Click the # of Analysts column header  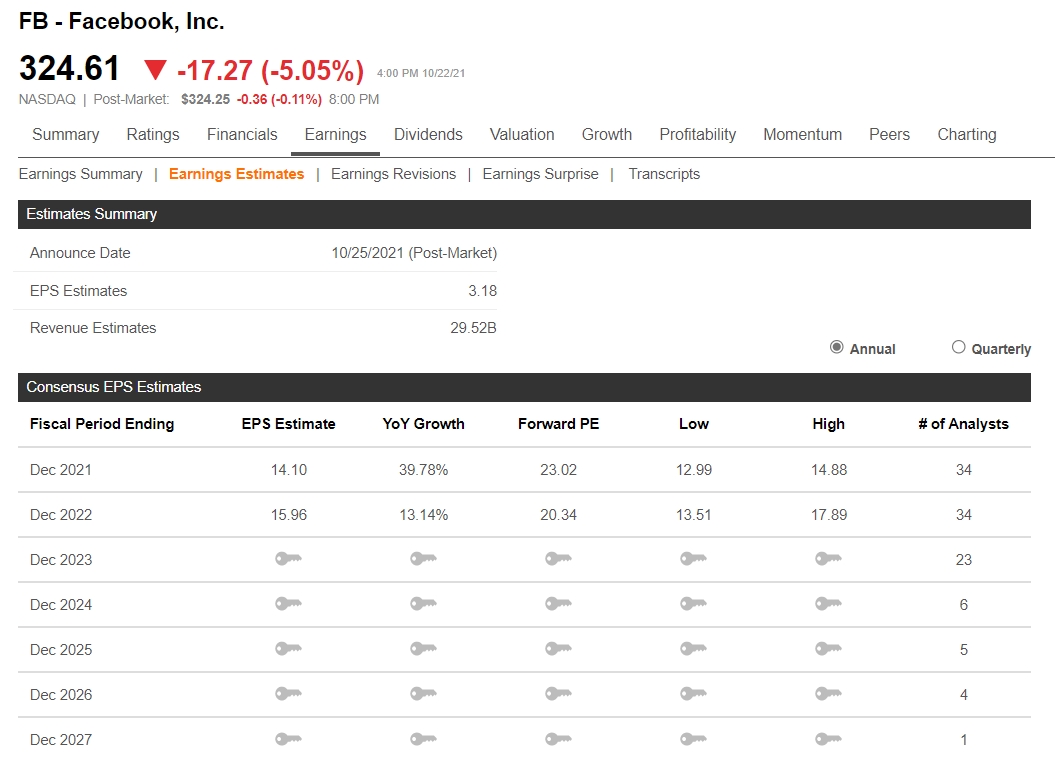(963, 424)
